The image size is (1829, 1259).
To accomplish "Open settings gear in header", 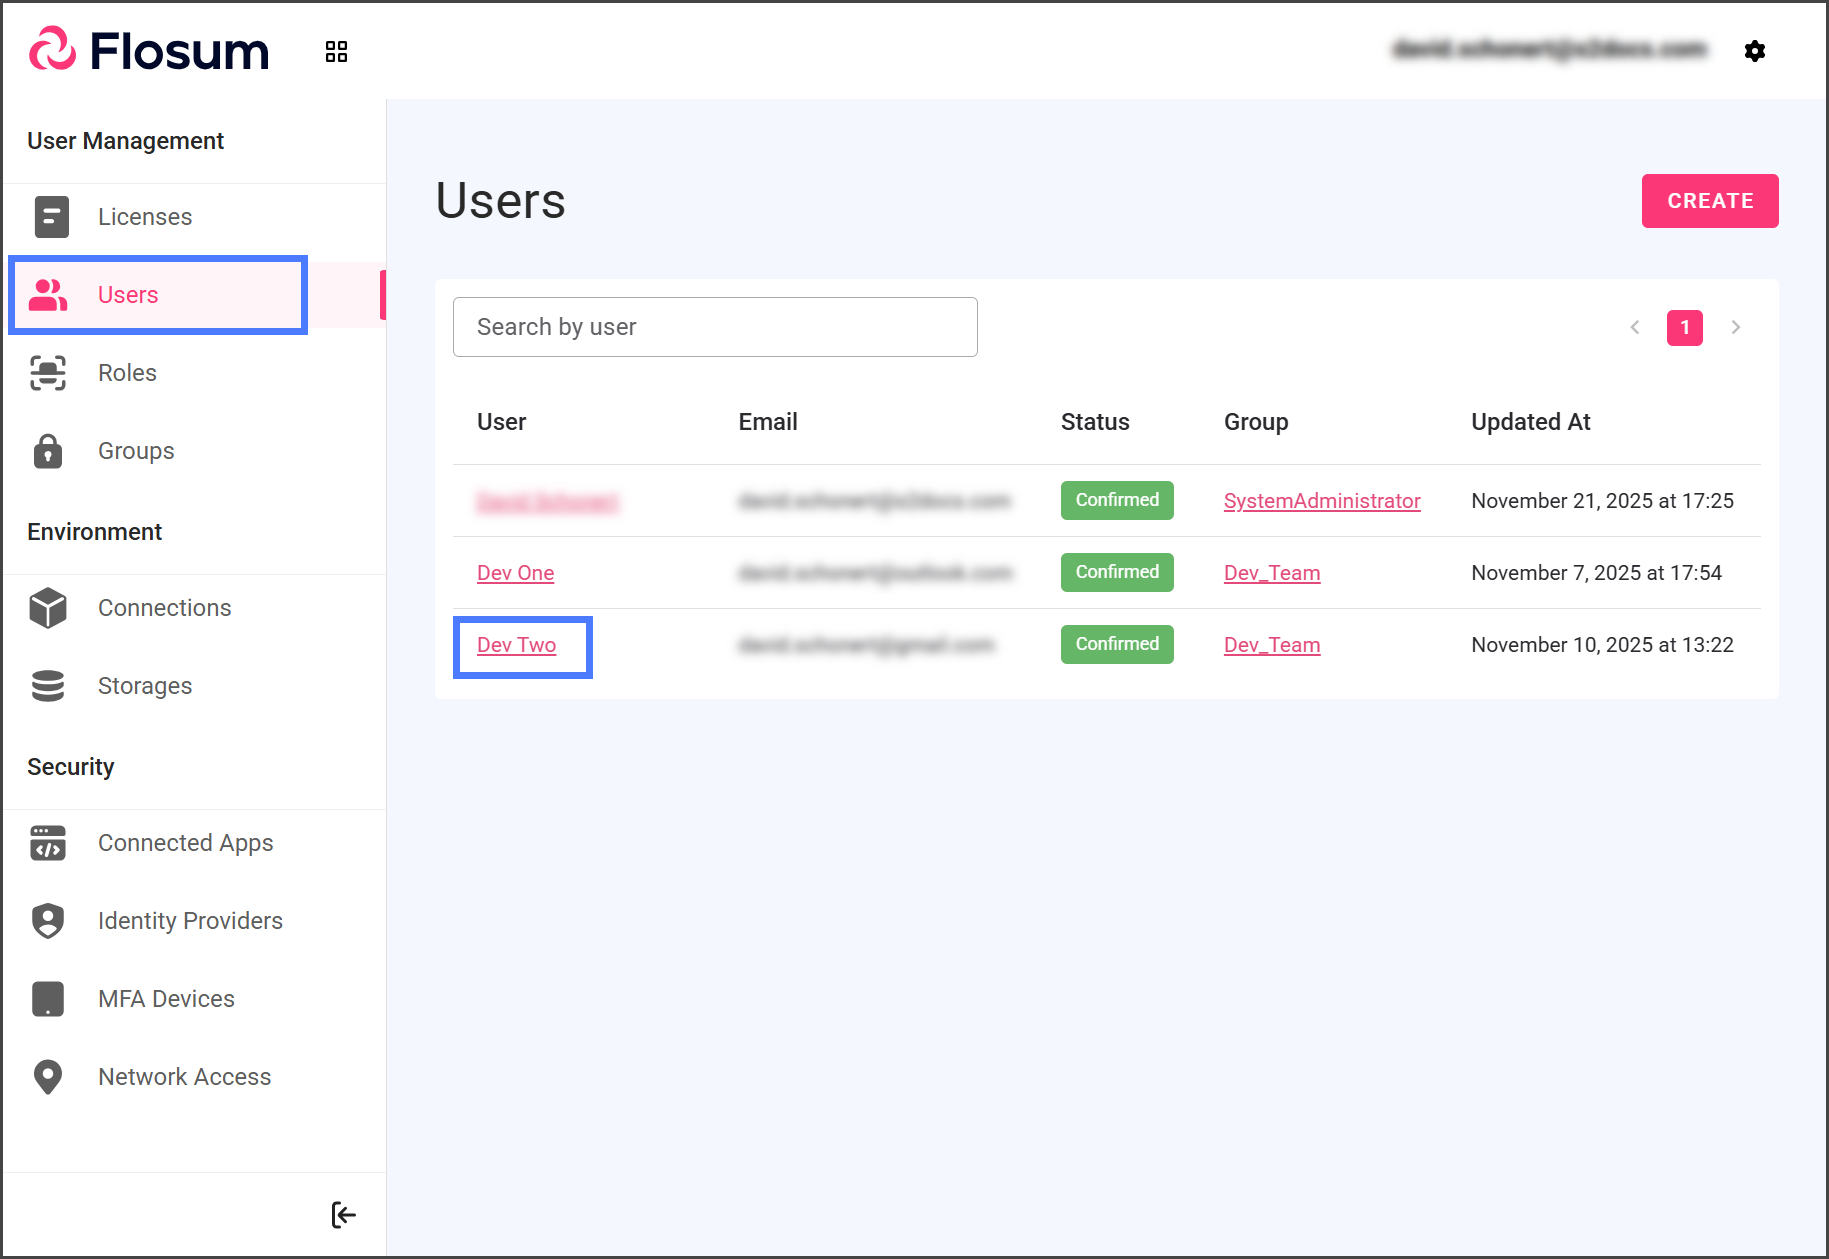I will click(1754, 51).
